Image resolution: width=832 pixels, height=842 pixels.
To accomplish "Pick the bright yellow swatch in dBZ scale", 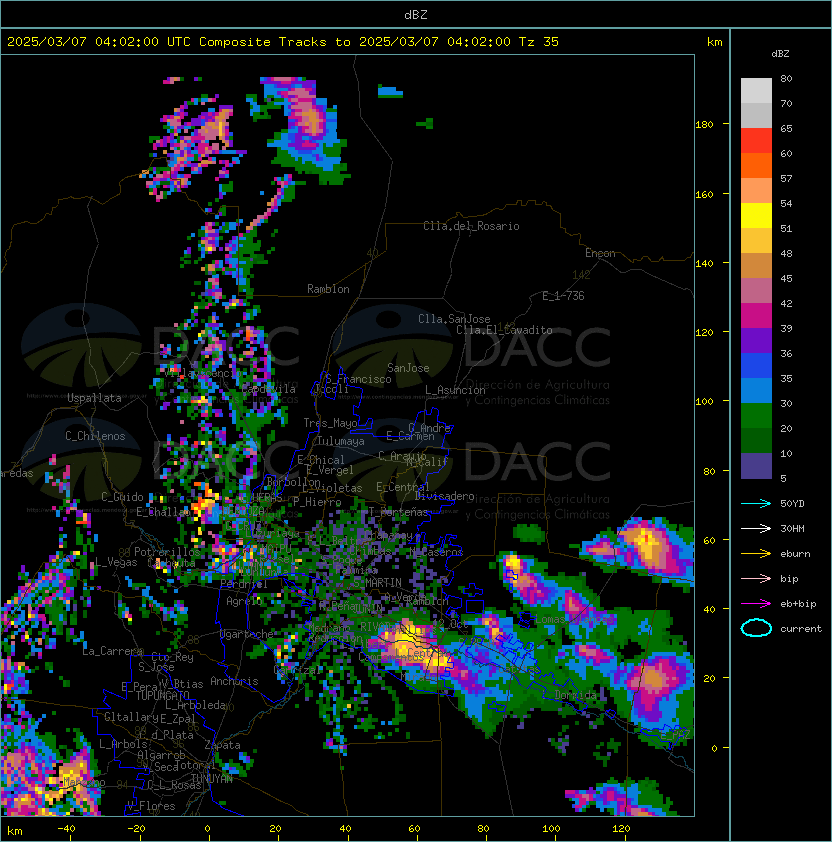I will (x=756, y=216).
